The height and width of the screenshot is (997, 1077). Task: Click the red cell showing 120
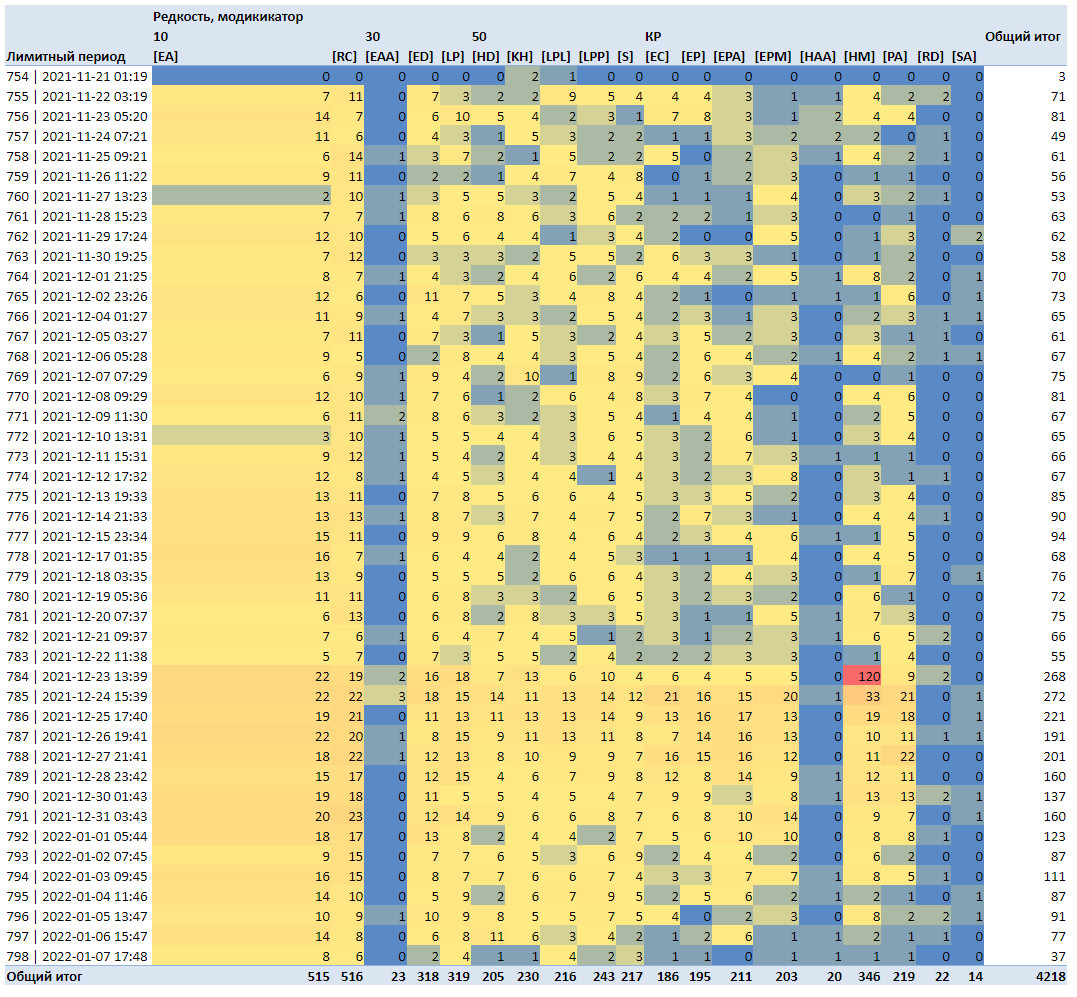[x=861, y=676]
